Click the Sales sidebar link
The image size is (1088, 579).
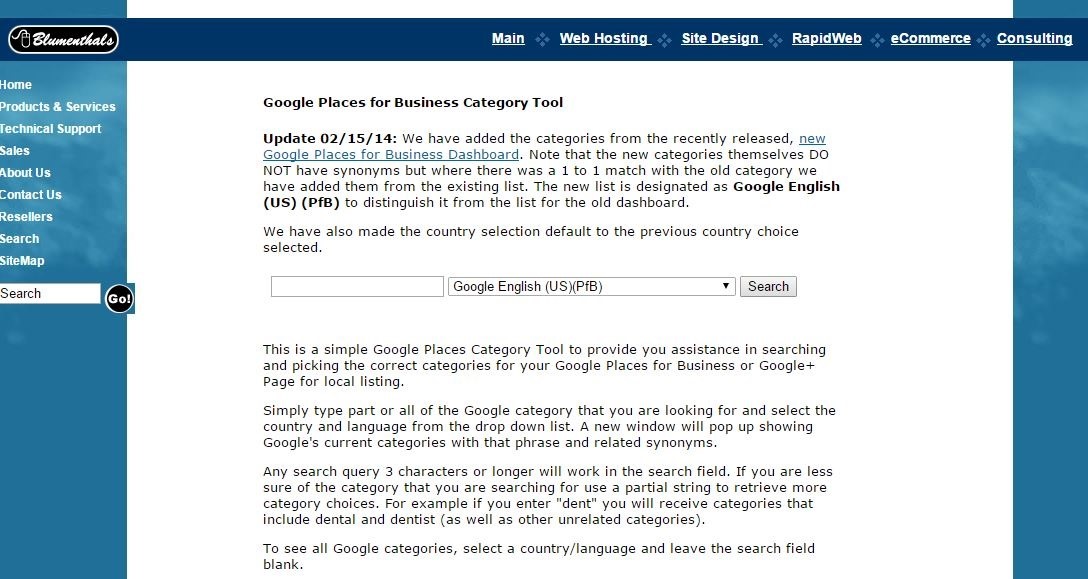(x=15, y=151)
